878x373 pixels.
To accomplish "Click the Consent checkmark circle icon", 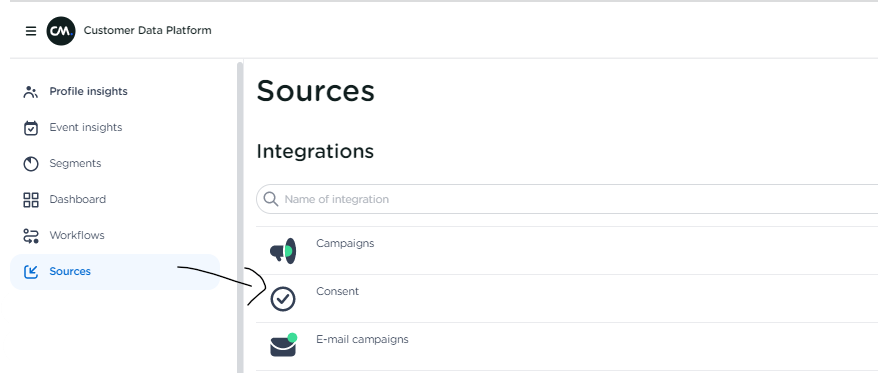I will tap(283, 299).
